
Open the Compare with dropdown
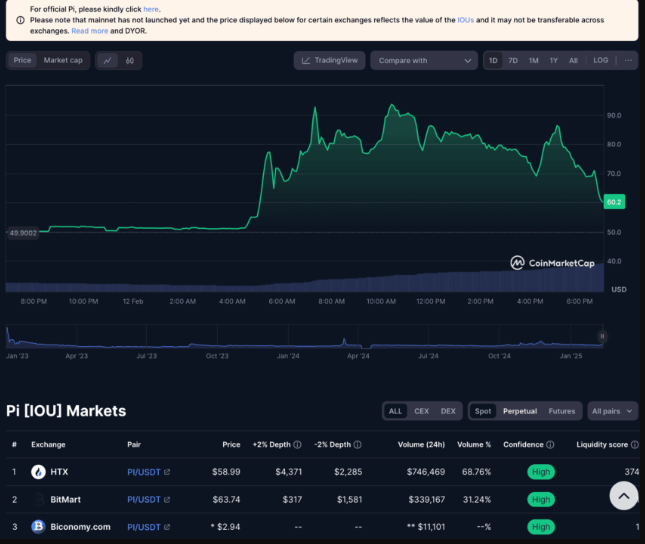pos(424,60)
